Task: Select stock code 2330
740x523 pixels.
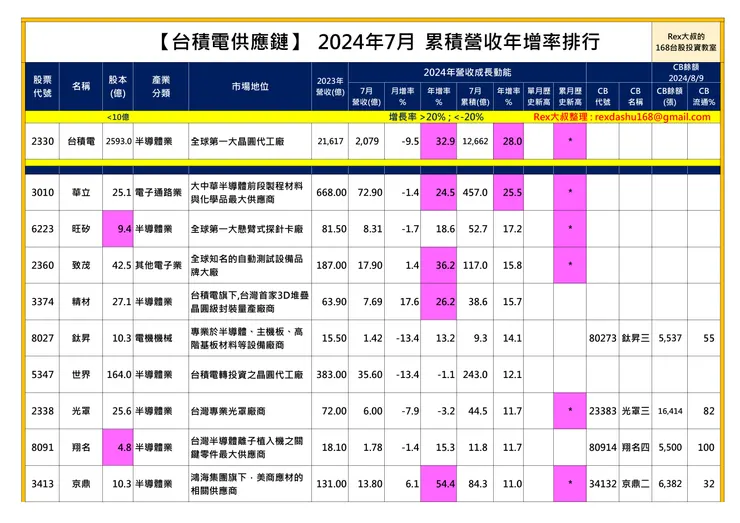Action: point(42,141)
